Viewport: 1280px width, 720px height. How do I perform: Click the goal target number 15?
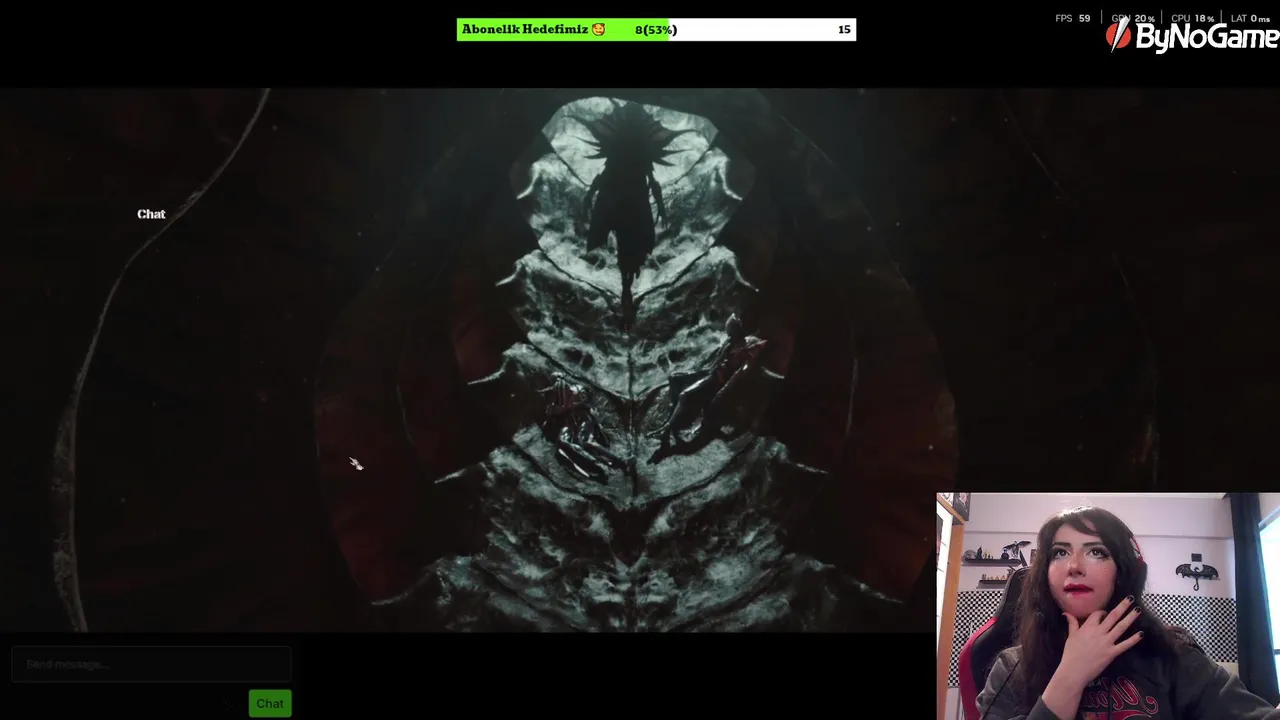(844, 30)
